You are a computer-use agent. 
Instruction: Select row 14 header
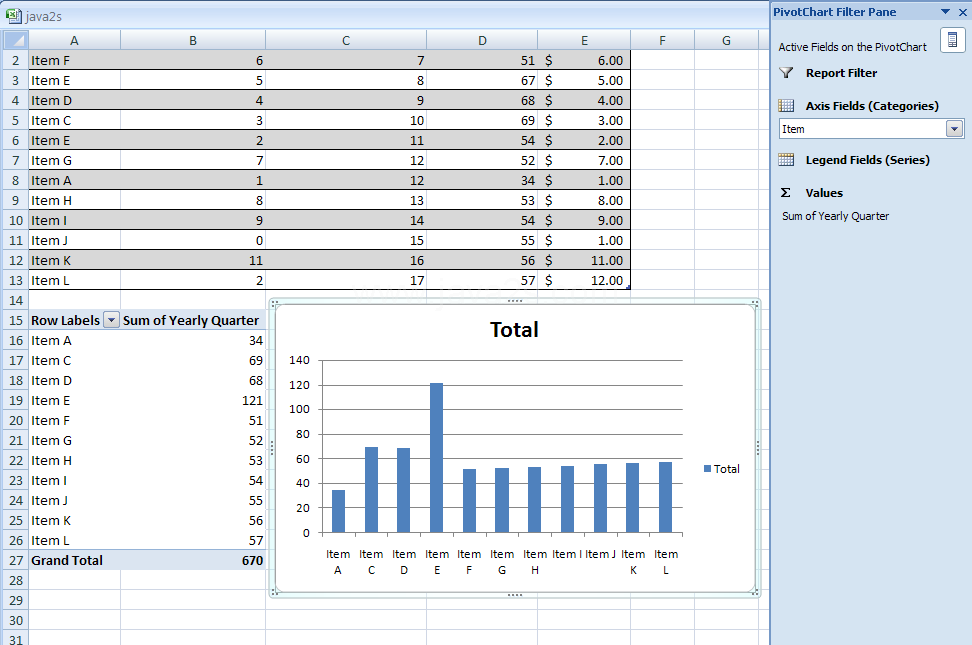15,300
